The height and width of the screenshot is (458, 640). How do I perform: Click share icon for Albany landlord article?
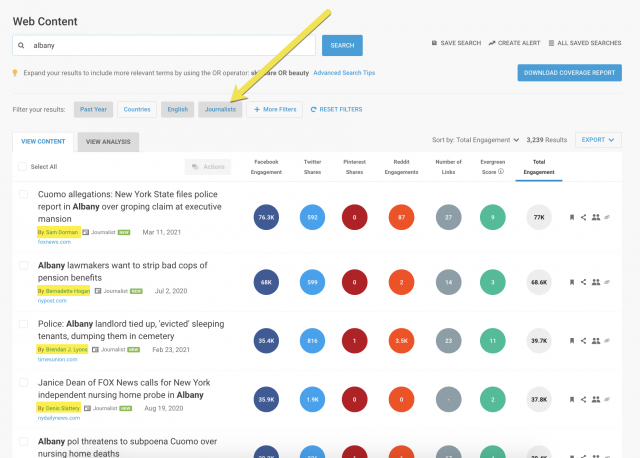click(583, 341)
